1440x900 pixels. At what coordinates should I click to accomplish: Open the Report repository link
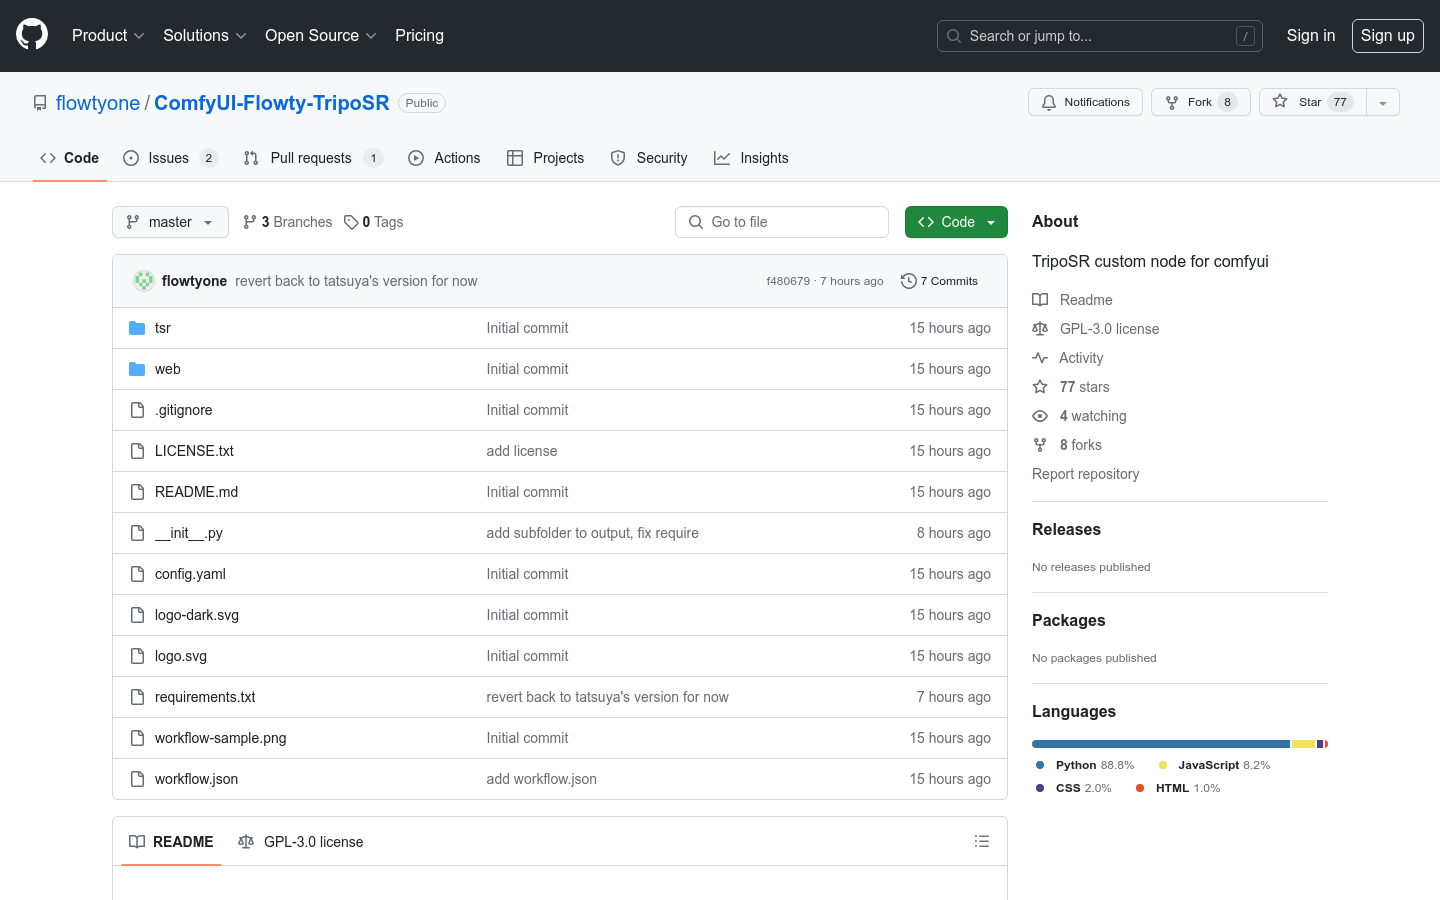point(1085,474)
